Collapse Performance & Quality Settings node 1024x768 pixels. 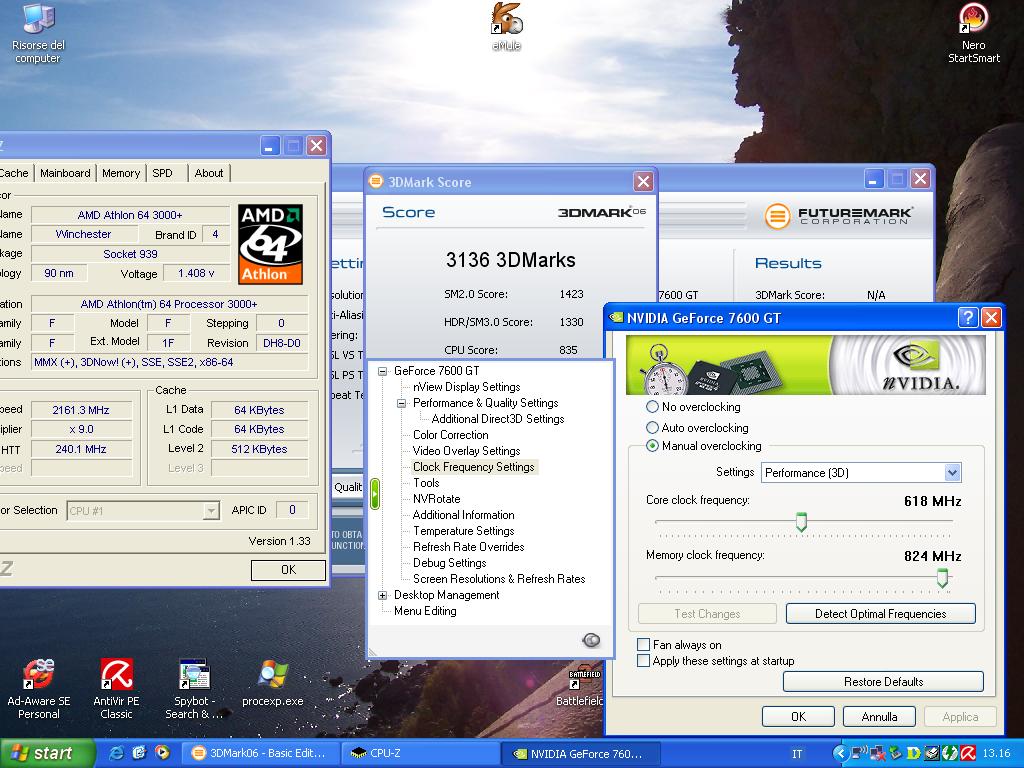(x=402, y=403)
